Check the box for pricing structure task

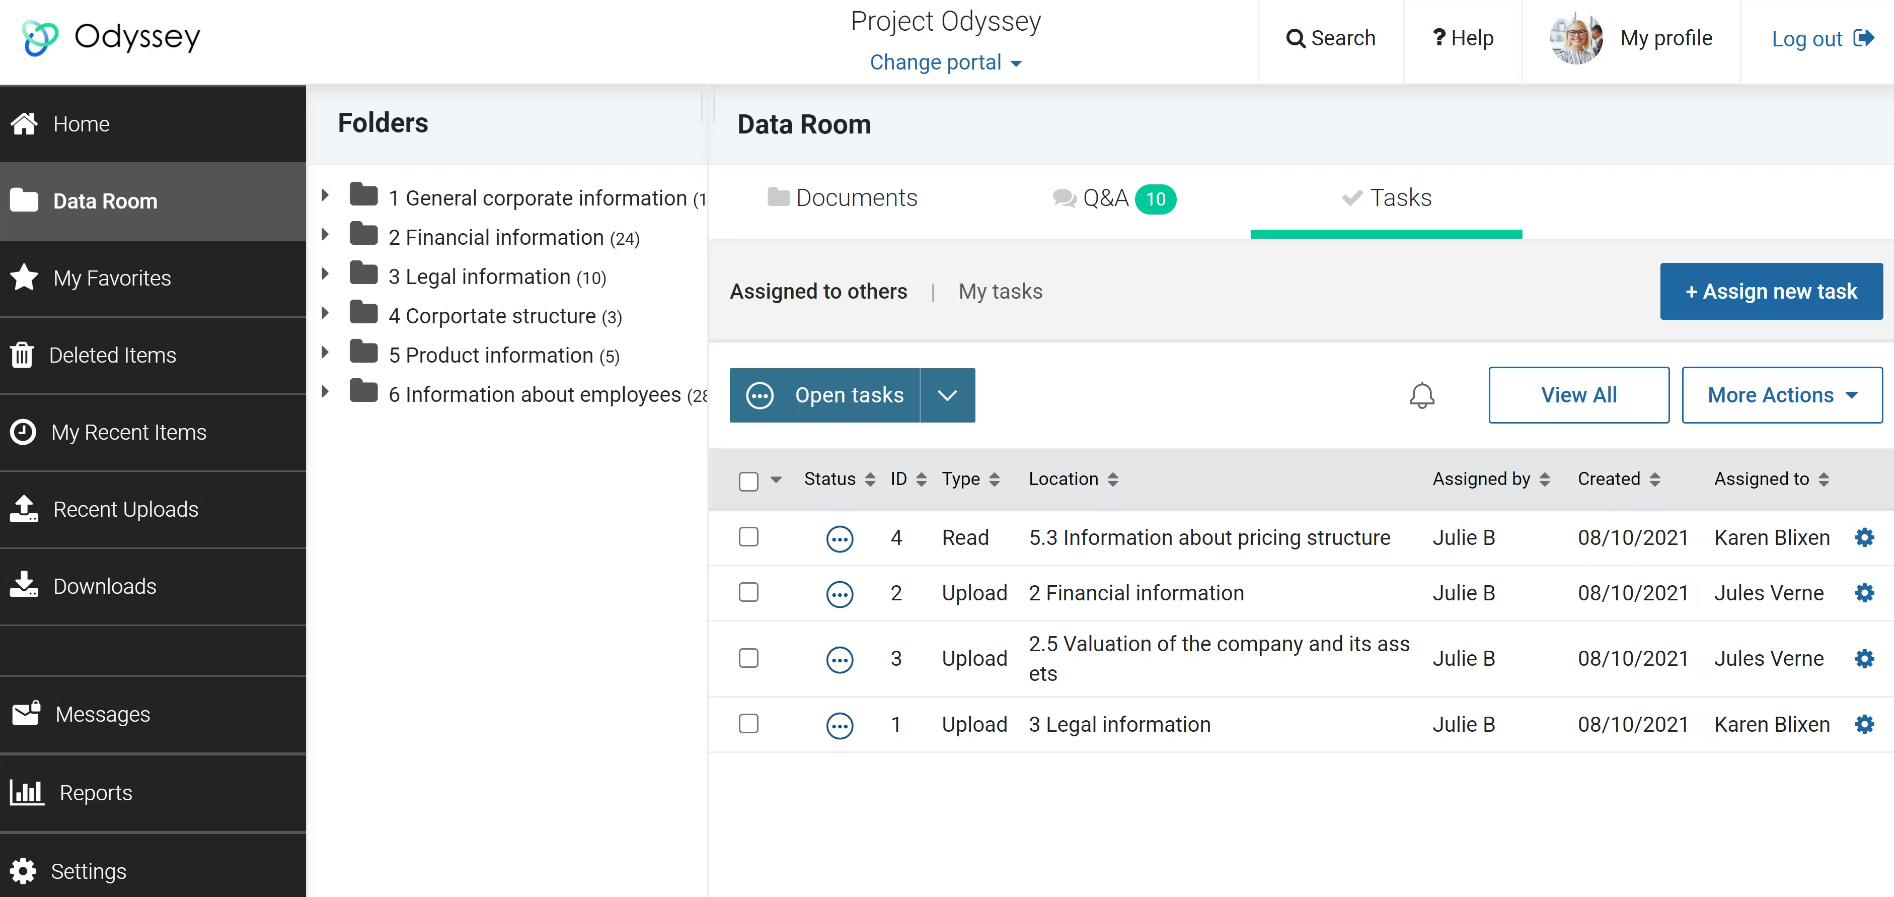click(748, 537)
